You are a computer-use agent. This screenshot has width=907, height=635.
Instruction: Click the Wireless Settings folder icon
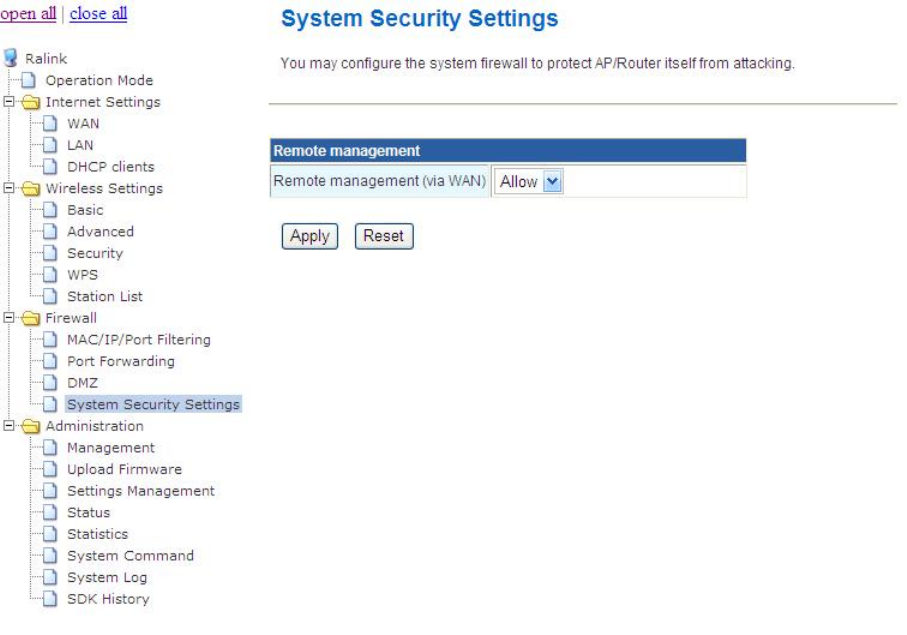point(33,188)
